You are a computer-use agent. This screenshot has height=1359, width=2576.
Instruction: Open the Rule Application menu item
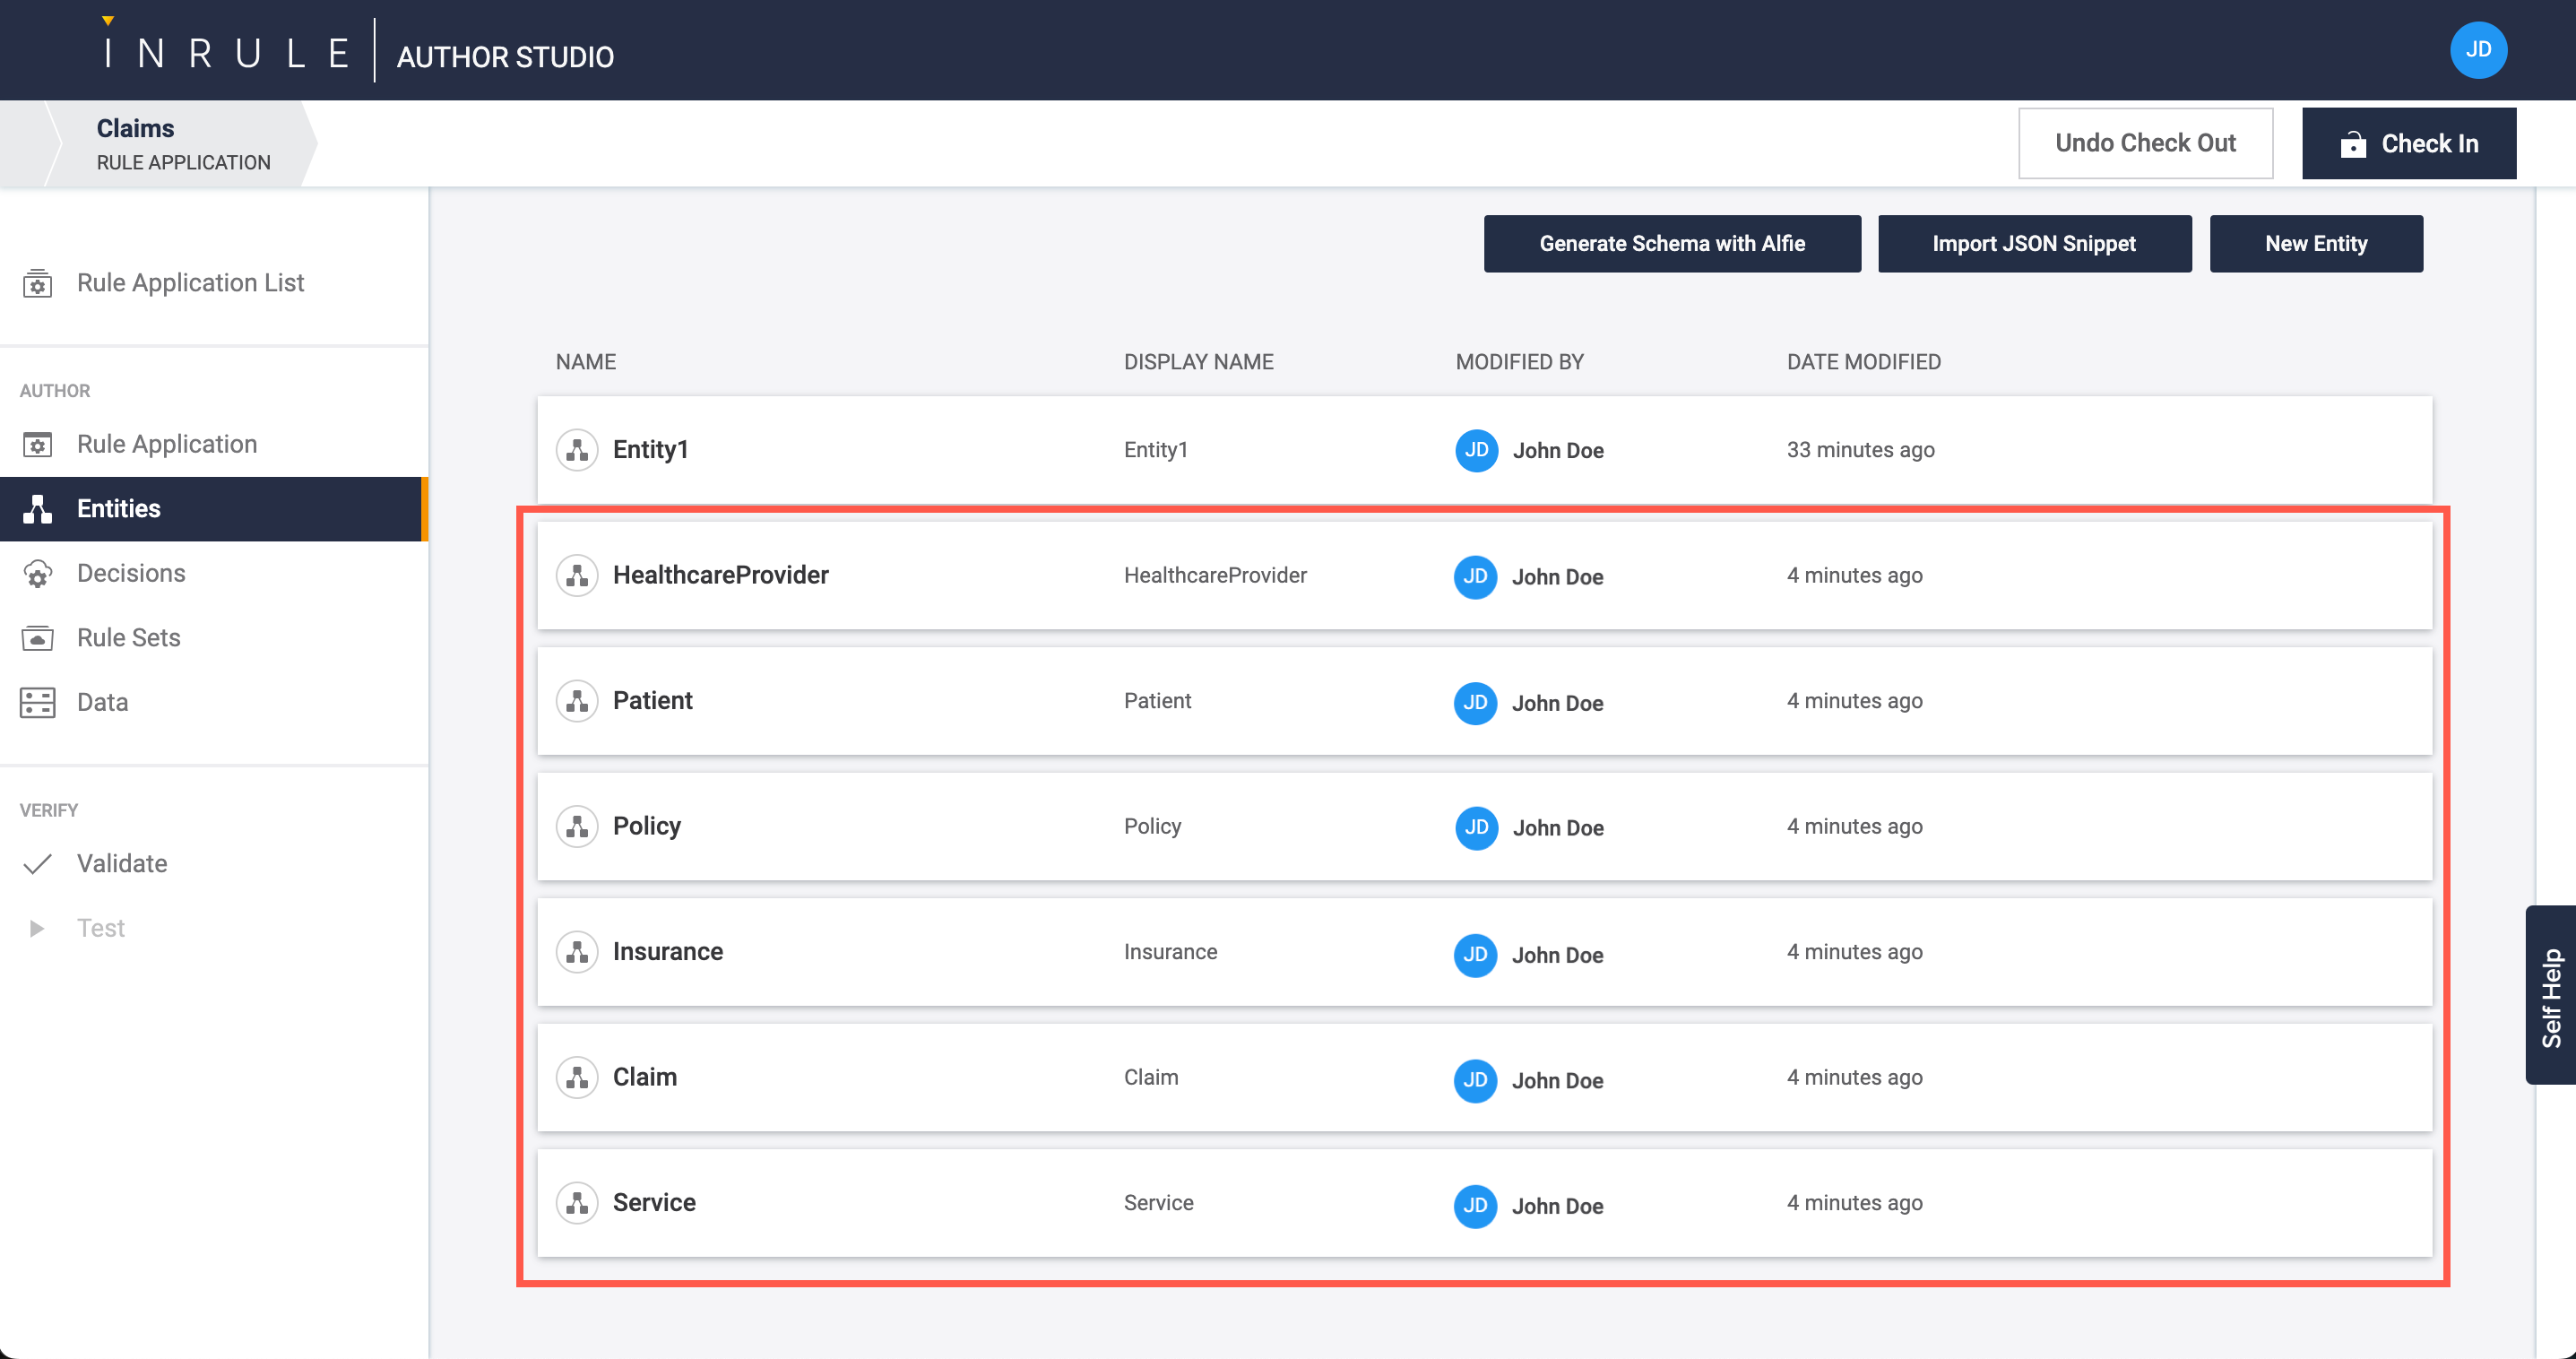tap(167, 444)
